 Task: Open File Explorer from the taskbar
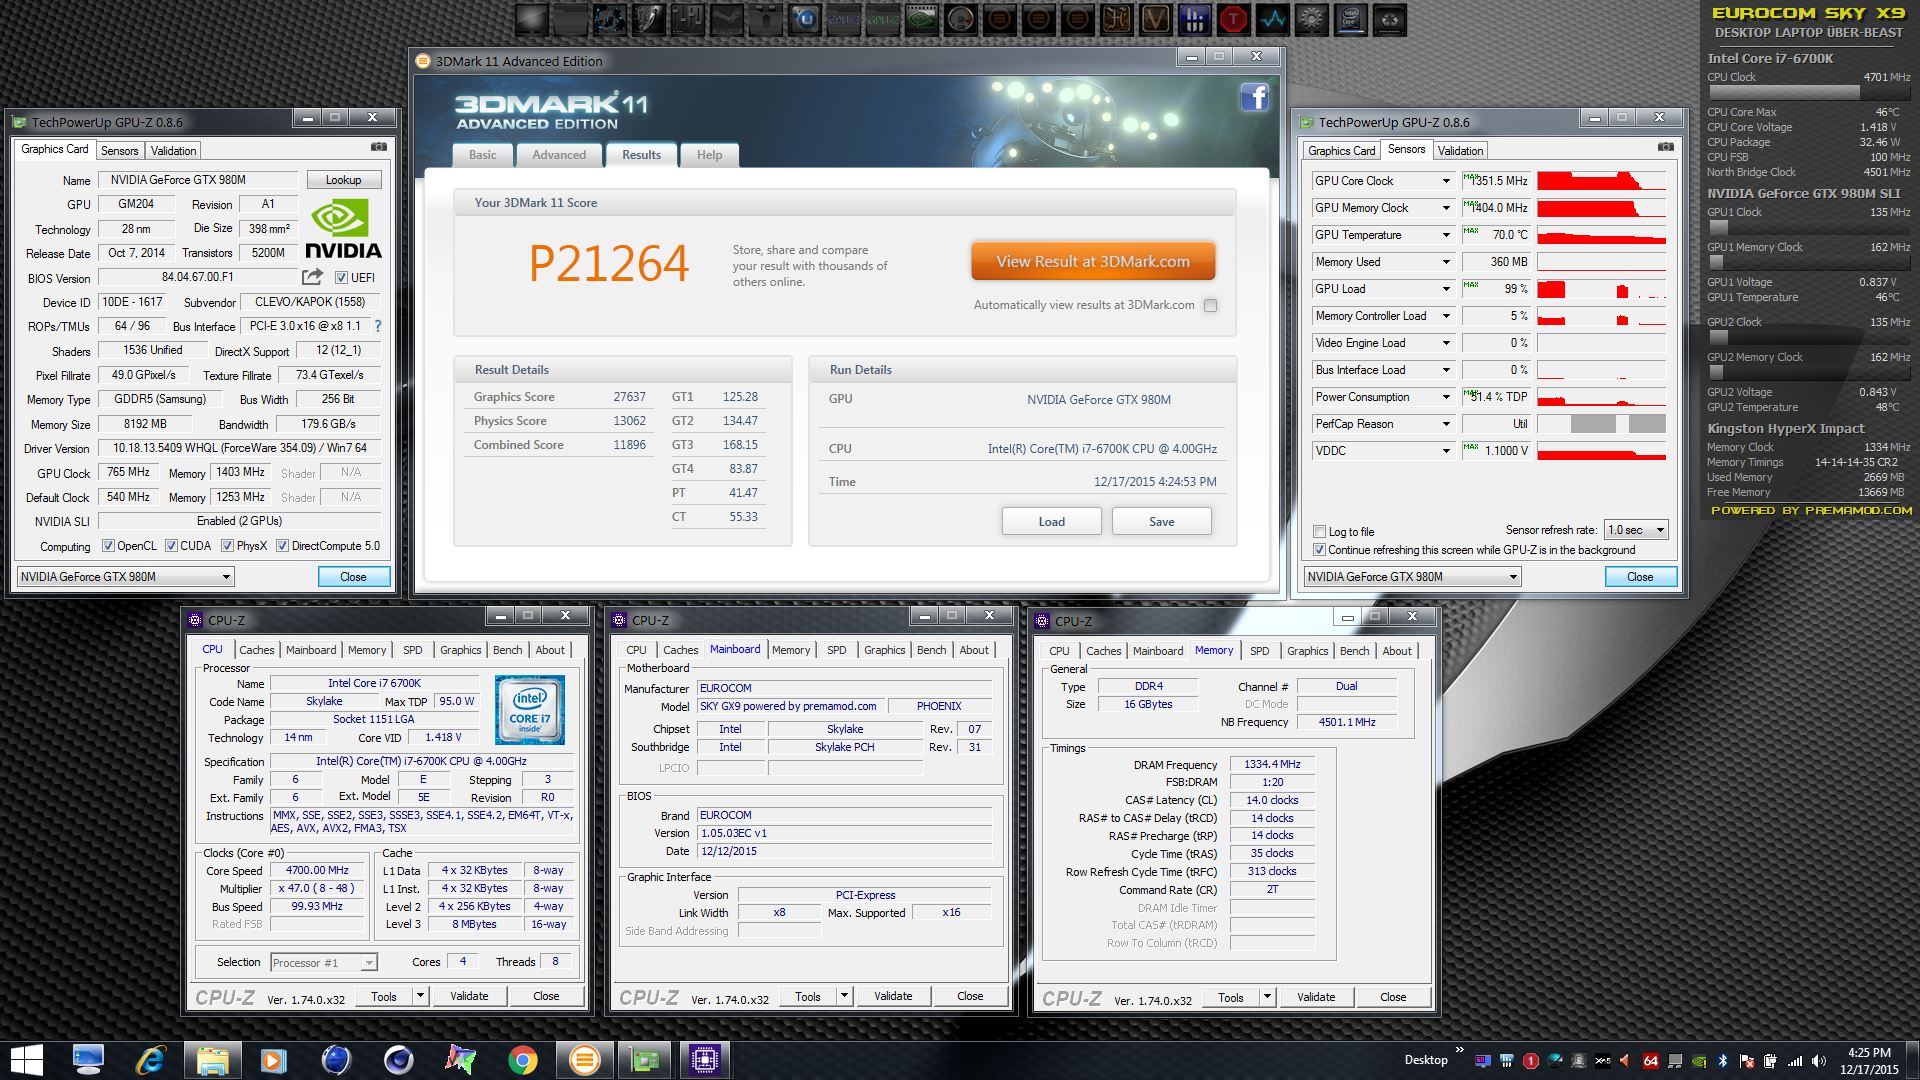[x=212, y=1059]
